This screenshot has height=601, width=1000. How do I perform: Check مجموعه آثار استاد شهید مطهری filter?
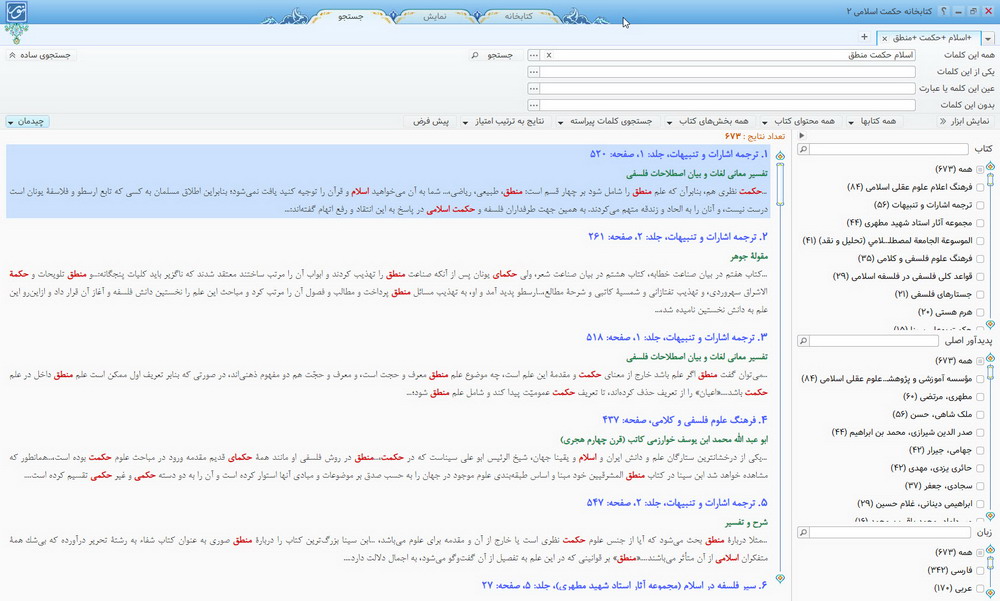pos(980,223)
